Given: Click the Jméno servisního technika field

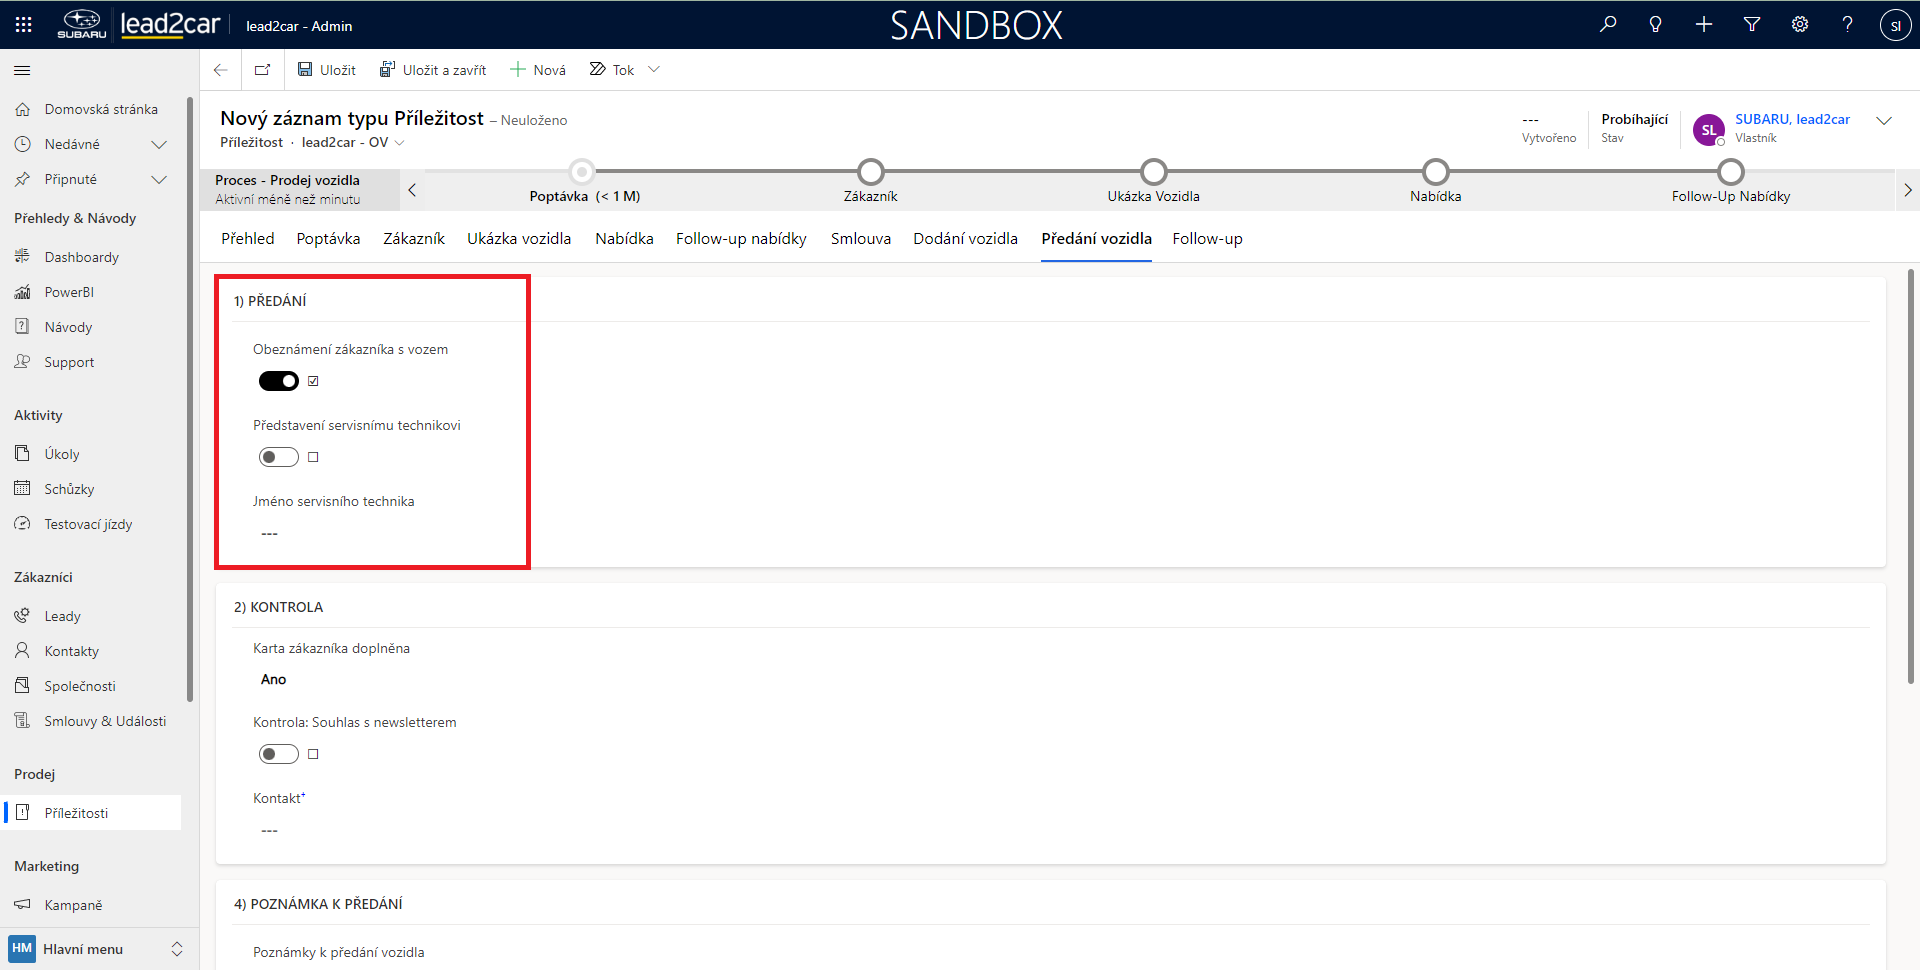Looking at the screenshot, I should click(380, 534).
